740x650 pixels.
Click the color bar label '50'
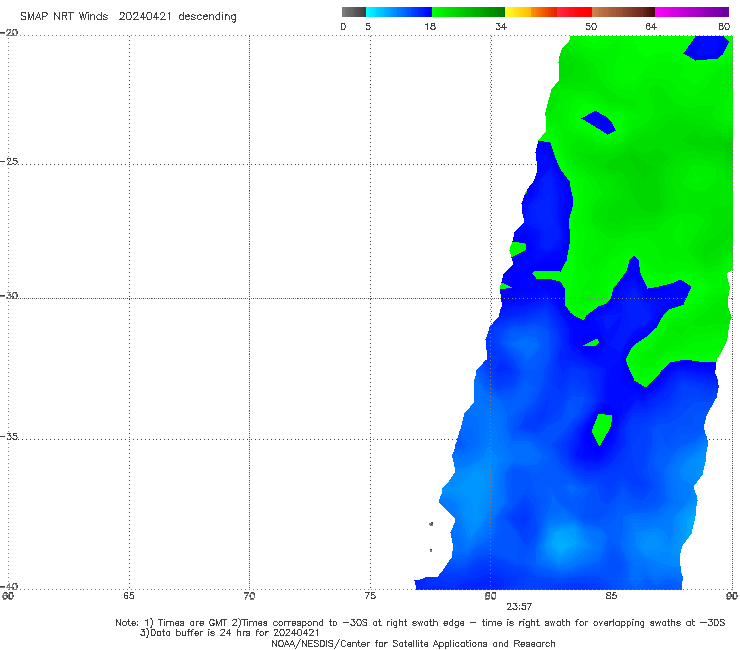[591, 26]
